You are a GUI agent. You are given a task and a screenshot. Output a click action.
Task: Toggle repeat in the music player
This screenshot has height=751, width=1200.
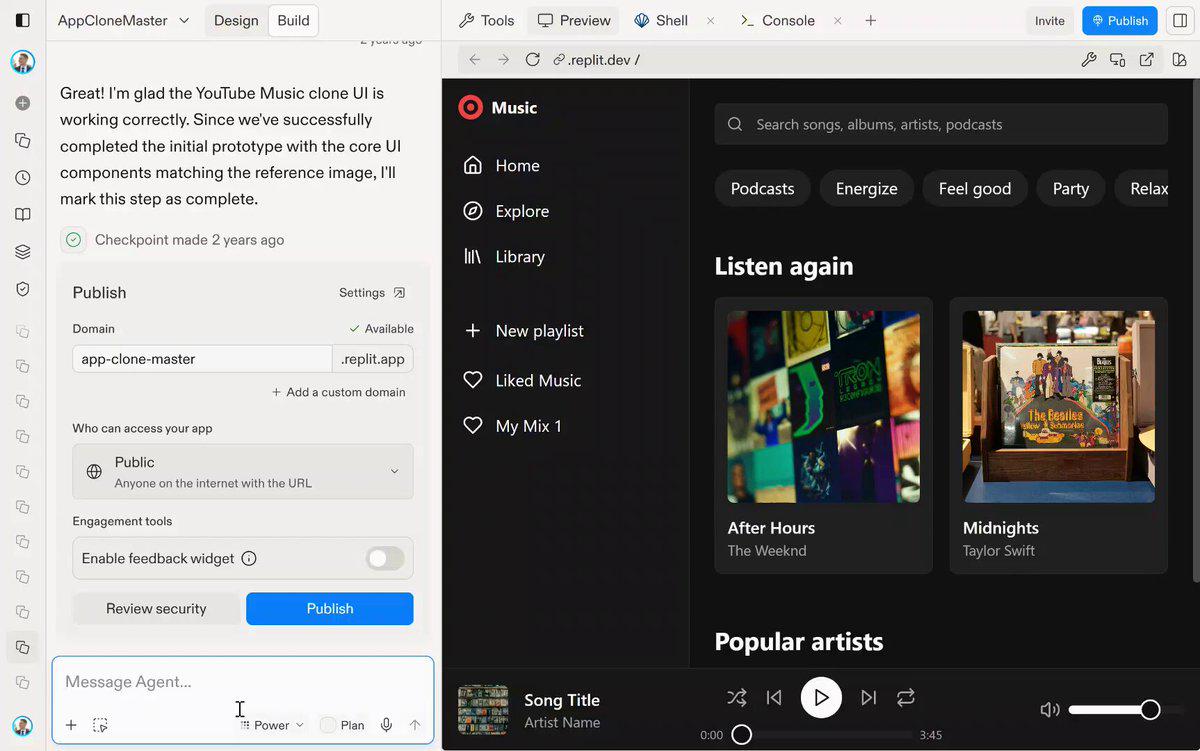point(906,698)
